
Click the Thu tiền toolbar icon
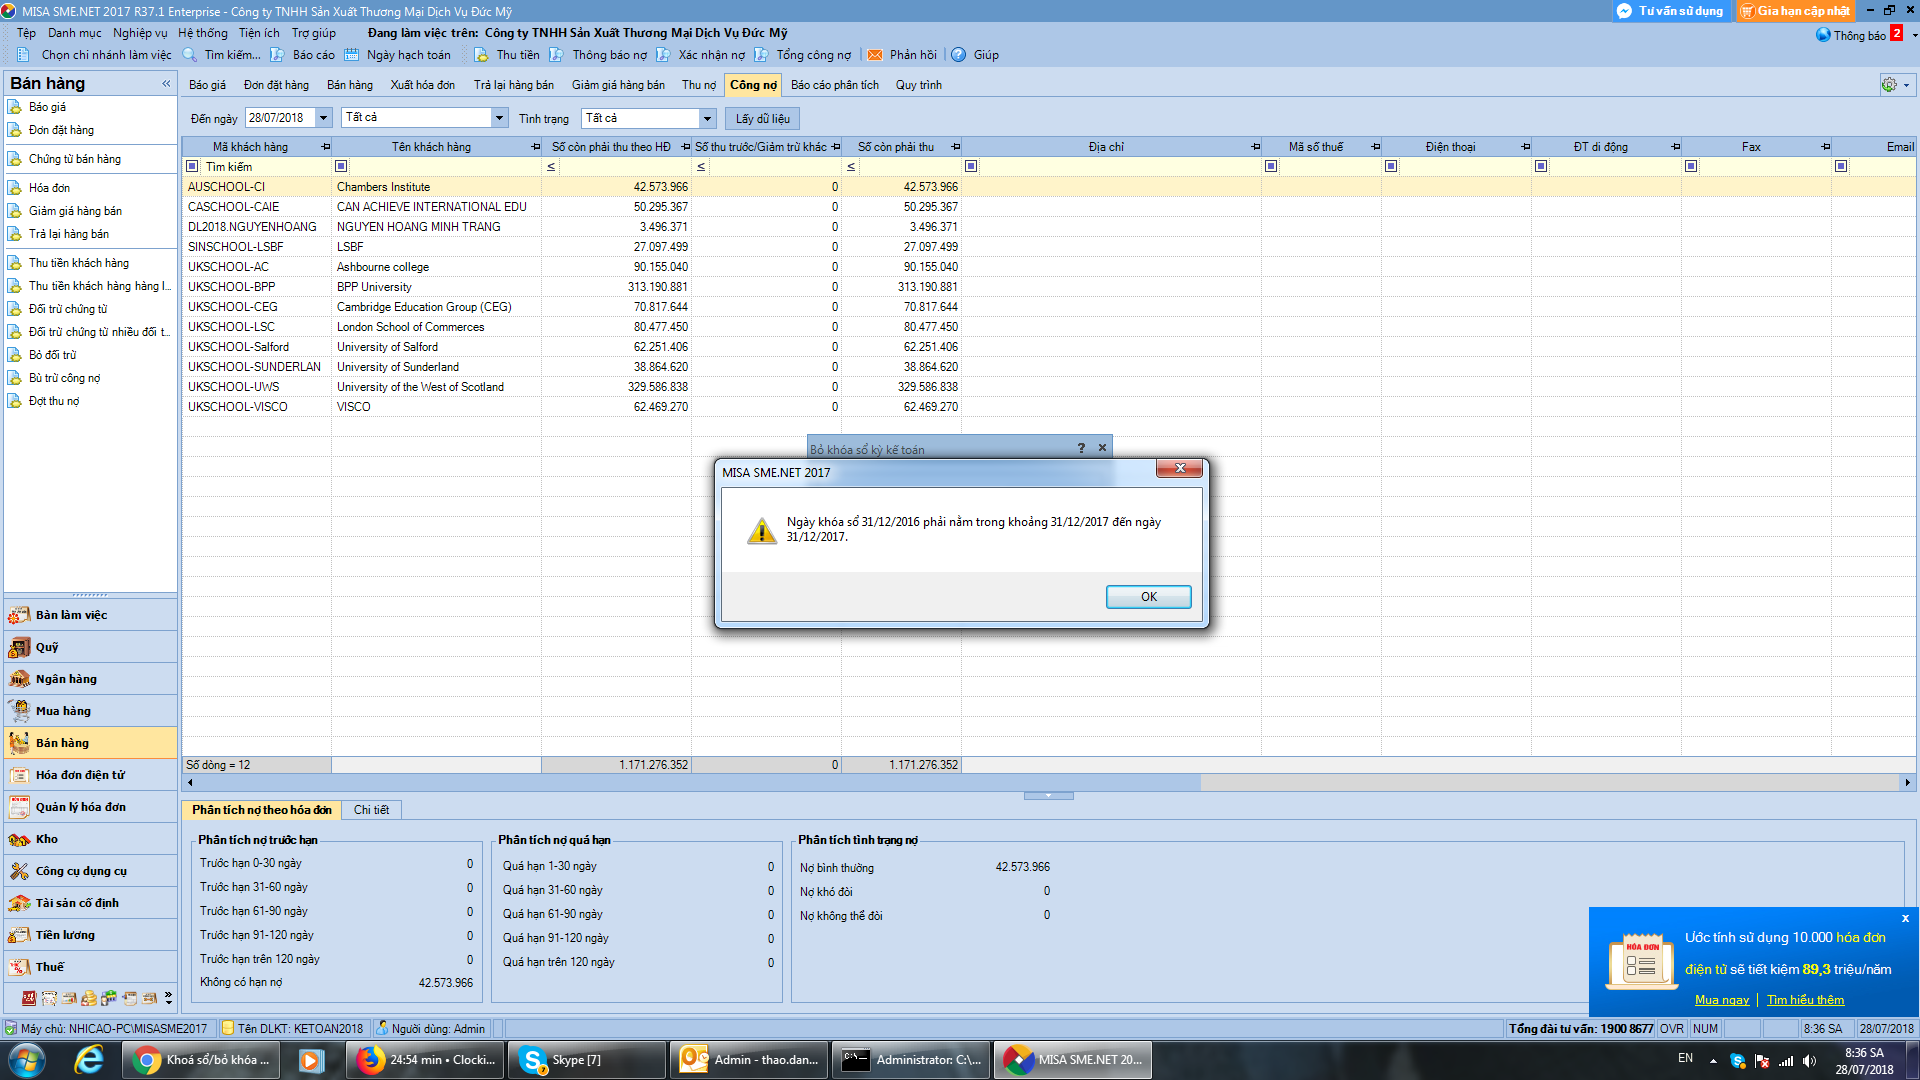pos(482,55)
